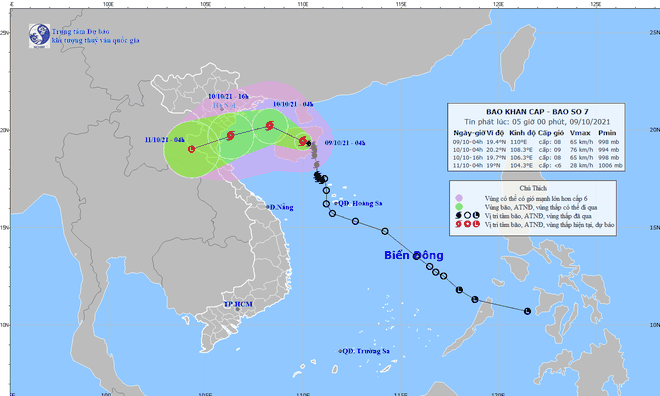The image size is (660, 396).
Task: Click the Biển Đông sea label
Action: 414,255
